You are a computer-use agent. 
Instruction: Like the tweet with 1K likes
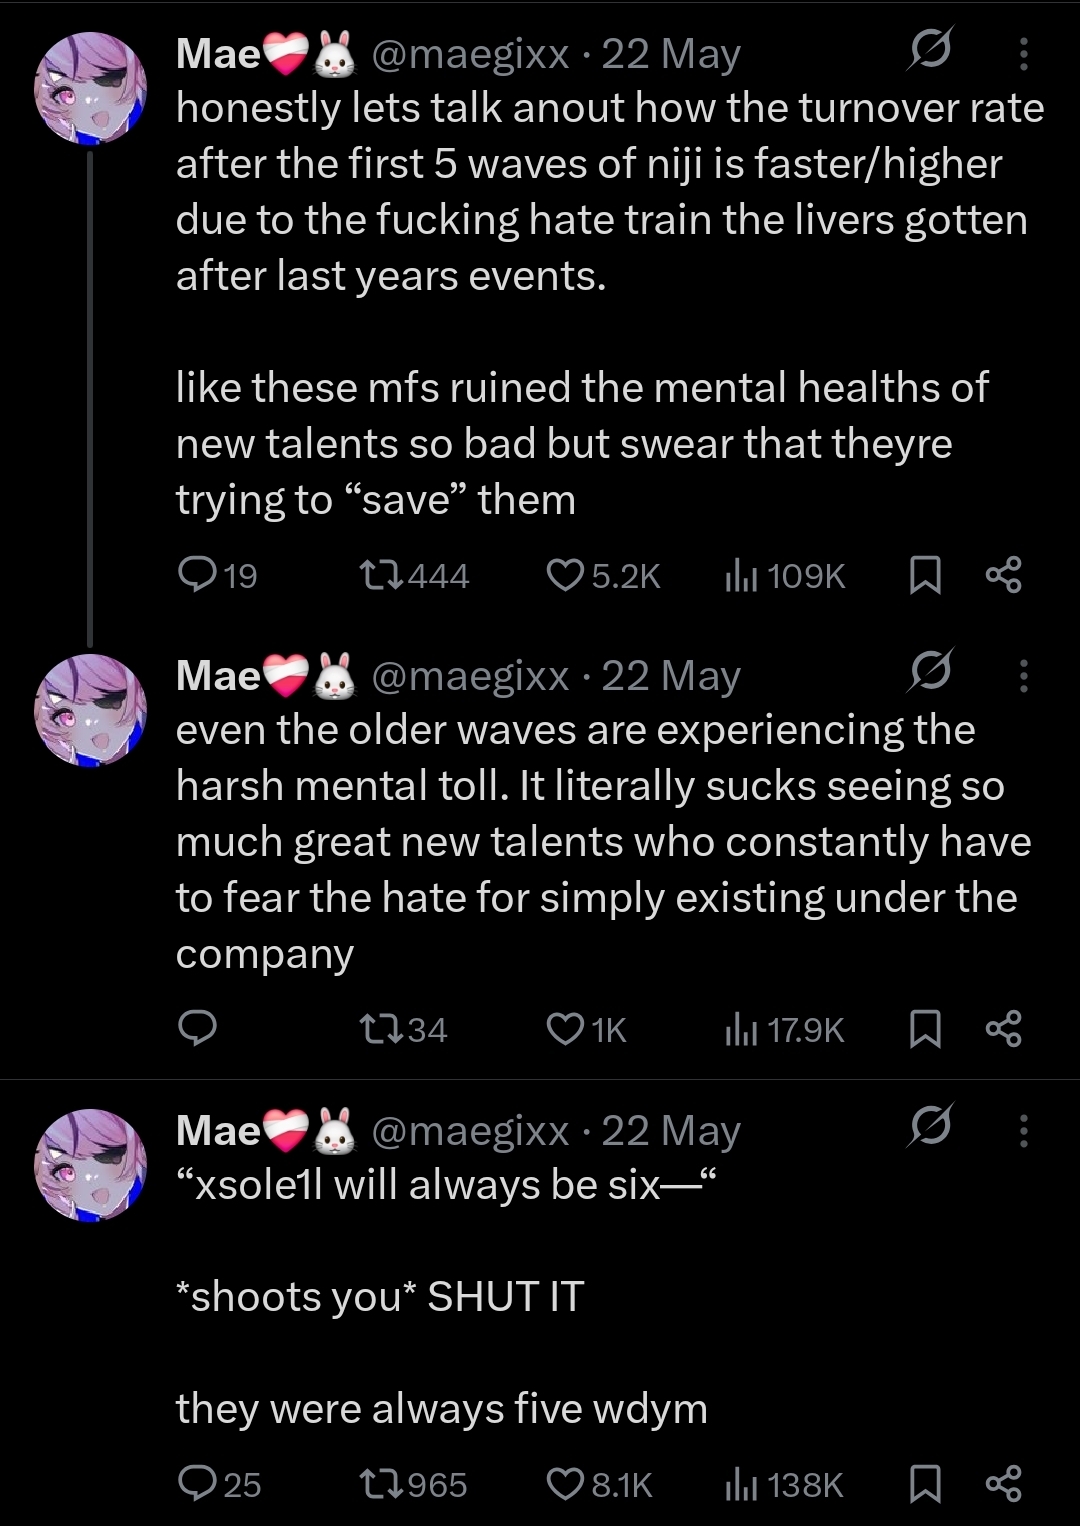565,1029
